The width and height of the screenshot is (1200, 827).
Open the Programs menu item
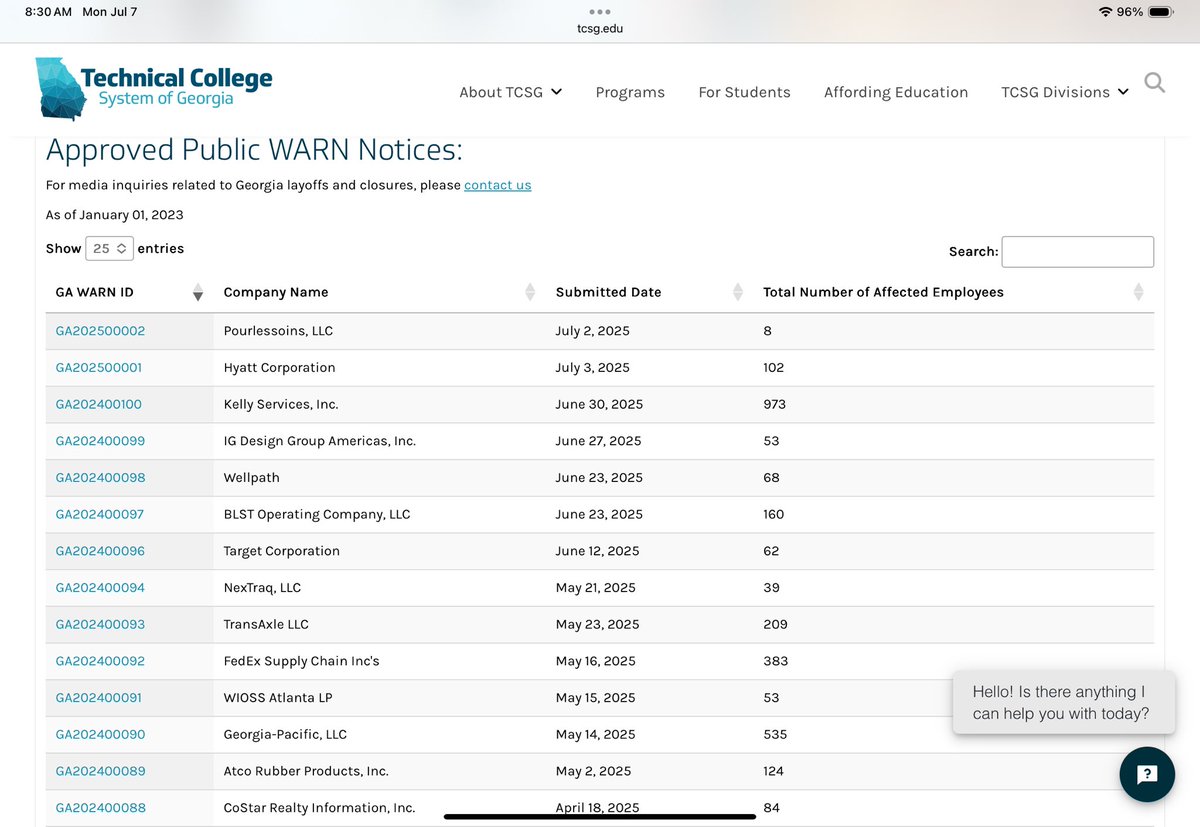click(x=630, y=92)
